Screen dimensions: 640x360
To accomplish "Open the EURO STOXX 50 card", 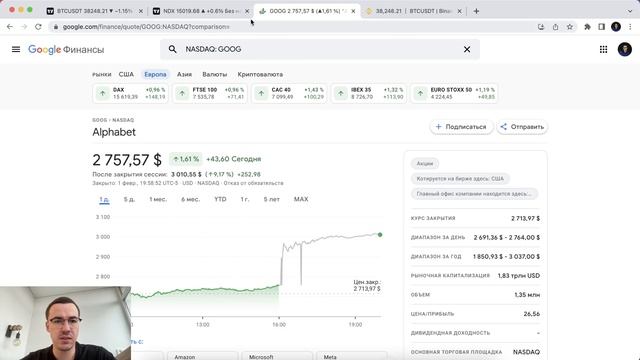I will [x=454, y=93].
